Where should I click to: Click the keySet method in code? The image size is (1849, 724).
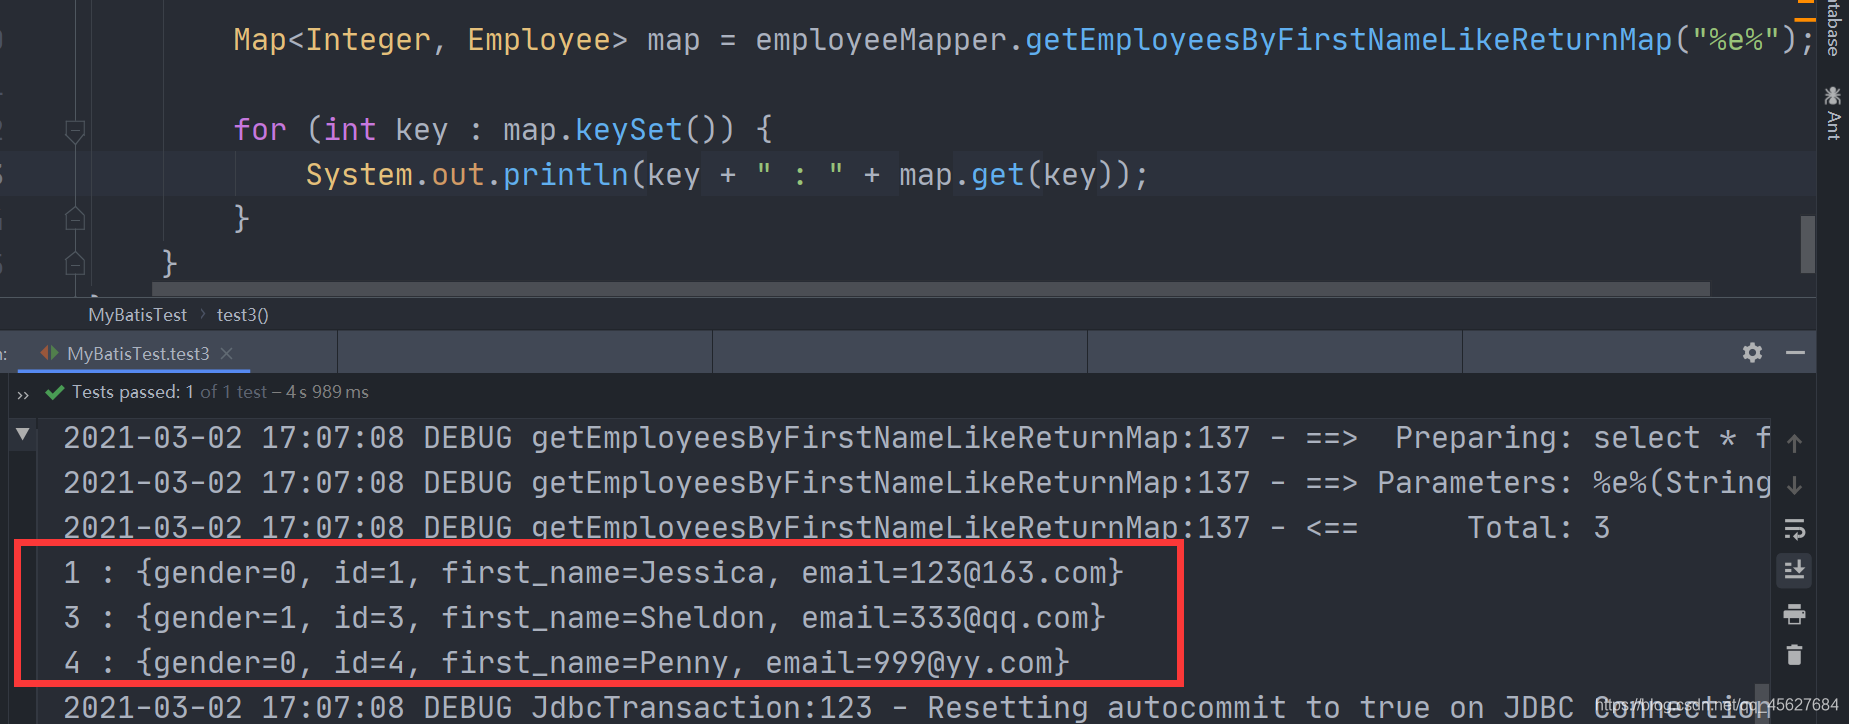[x=628, y=130]
